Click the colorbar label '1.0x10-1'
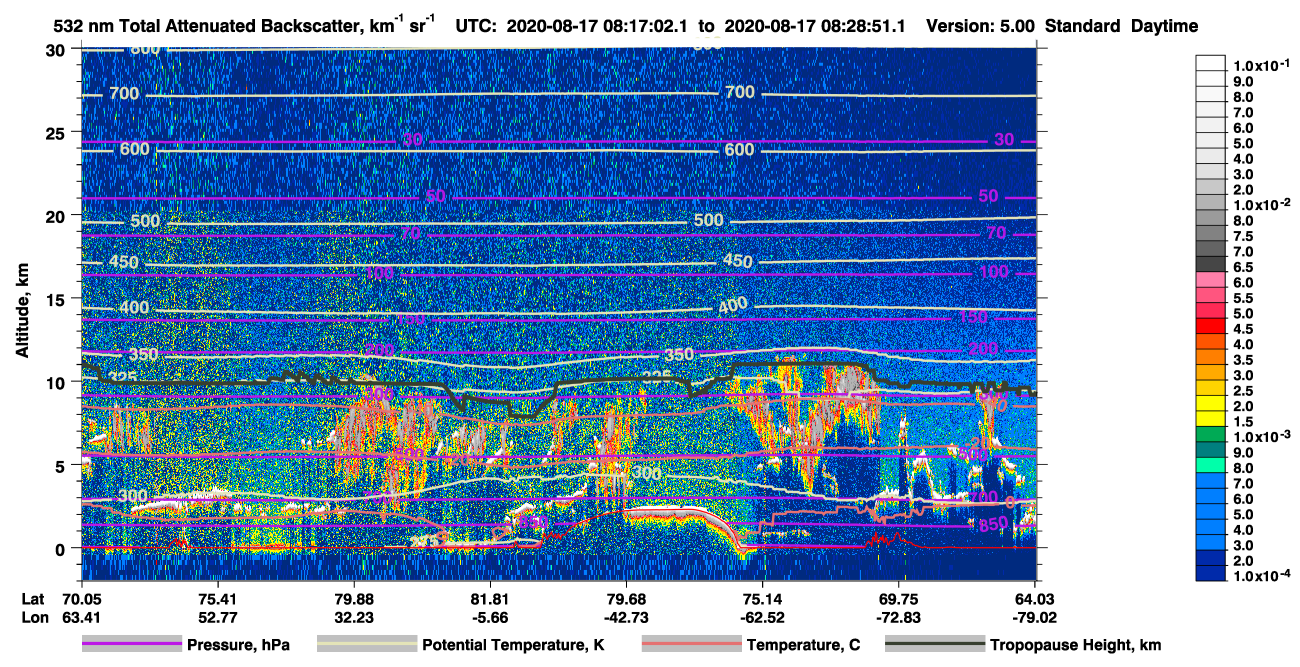Image resolution: width=1300 pixels, height=667 pixels. click(1264, 65)
